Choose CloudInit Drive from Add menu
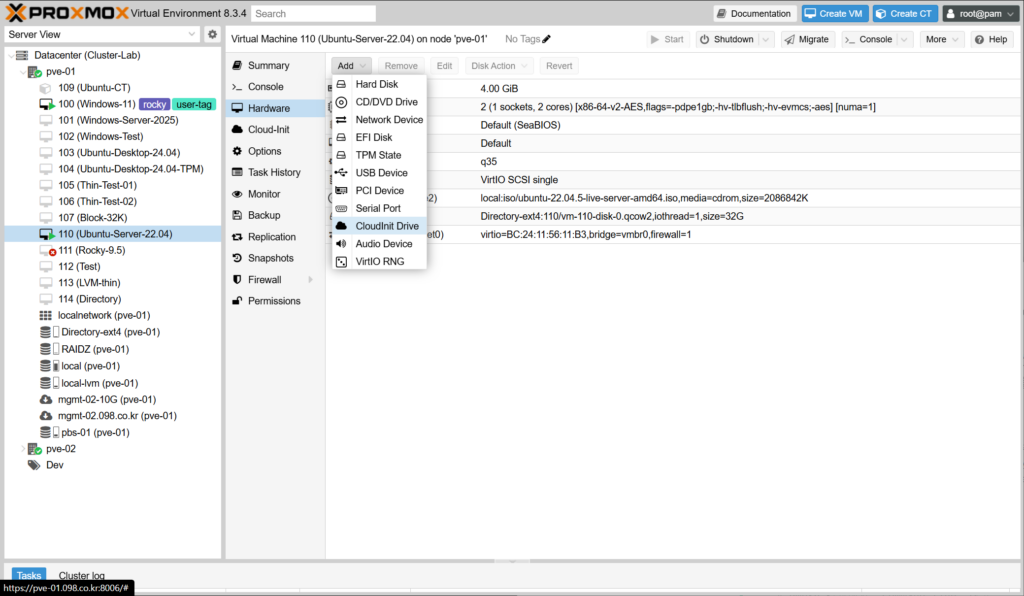This screenshot has width=1024, height=596. (x=386, y=226)
